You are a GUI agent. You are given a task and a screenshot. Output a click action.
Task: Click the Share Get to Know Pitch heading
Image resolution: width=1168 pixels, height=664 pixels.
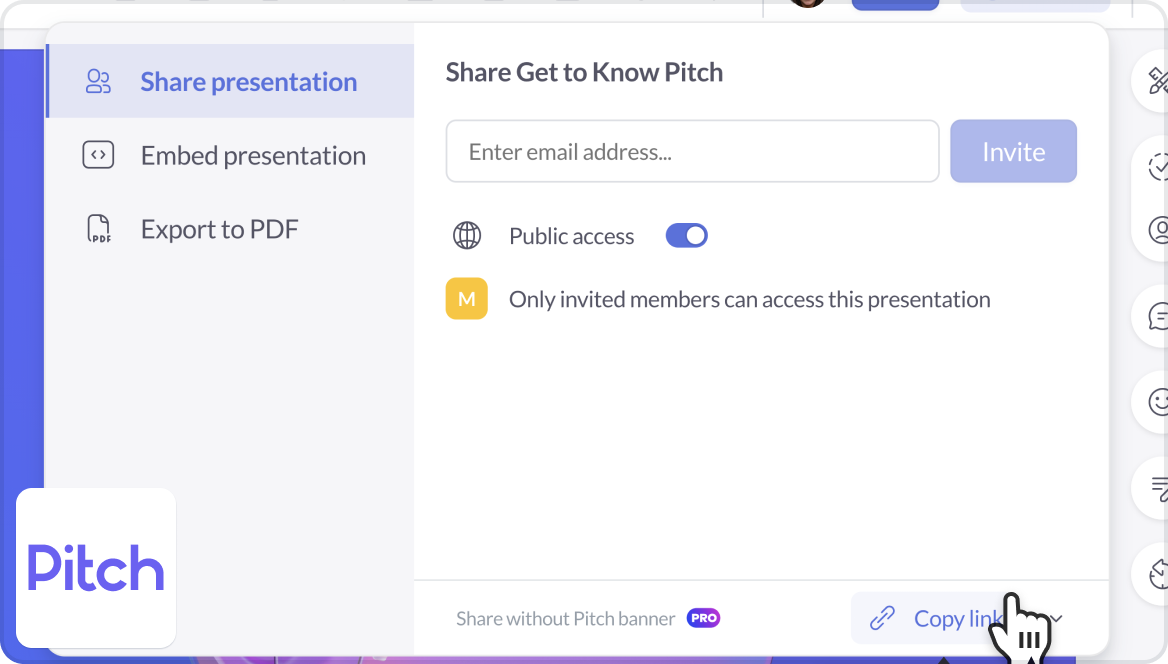584,72
